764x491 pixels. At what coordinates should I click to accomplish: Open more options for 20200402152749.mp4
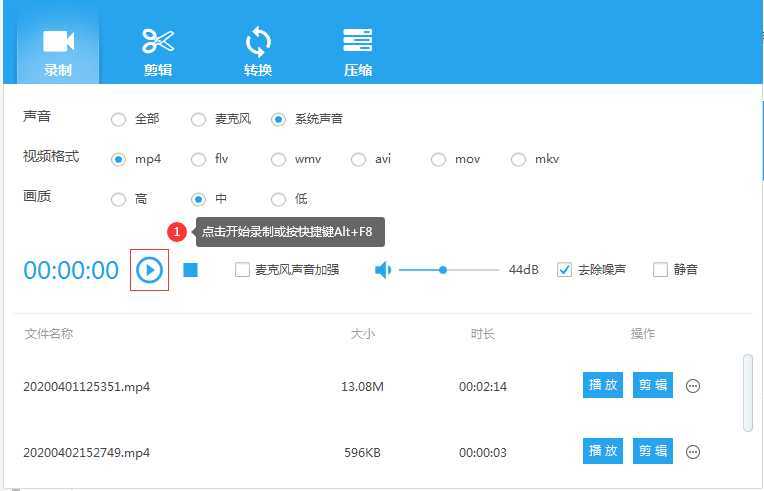point(693,452)
